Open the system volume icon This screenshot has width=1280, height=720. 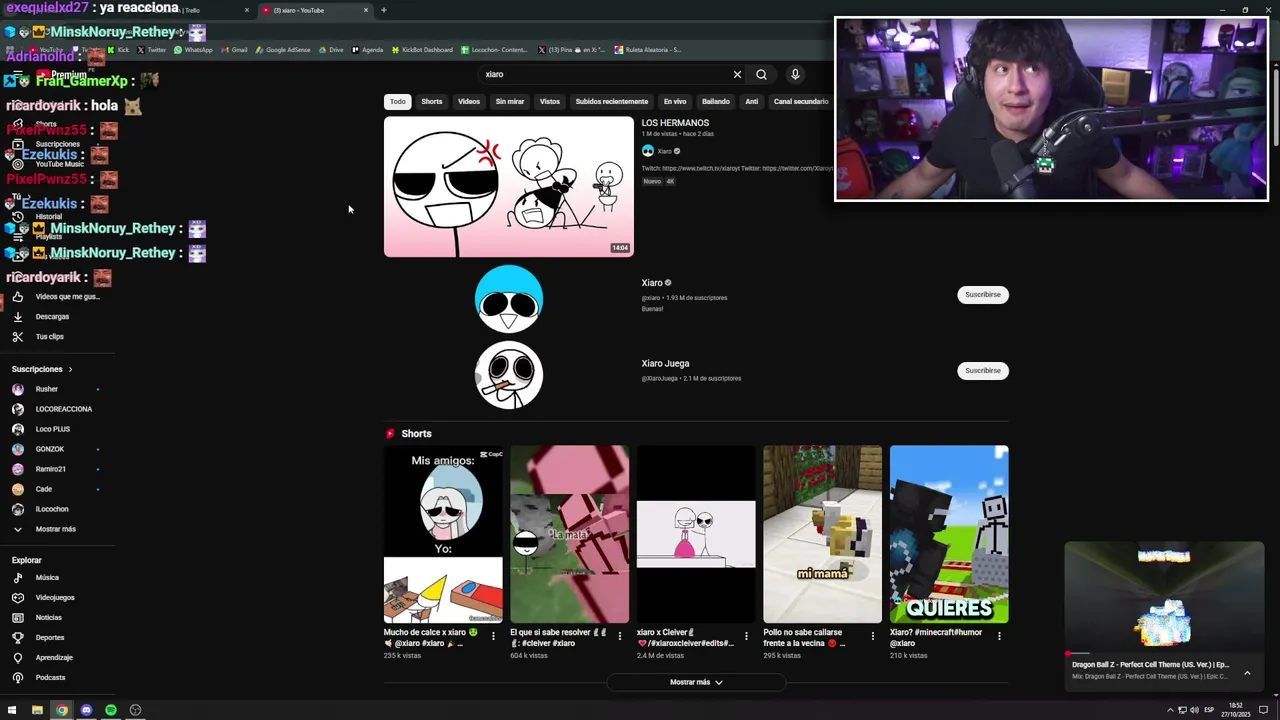pos(1195,710)
